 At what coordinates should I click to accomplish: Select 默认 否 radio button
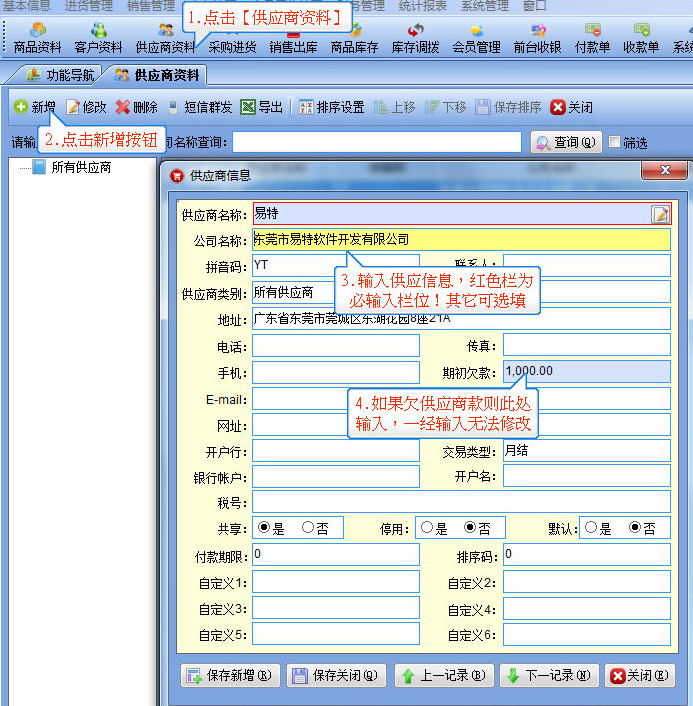pos(635,527)
